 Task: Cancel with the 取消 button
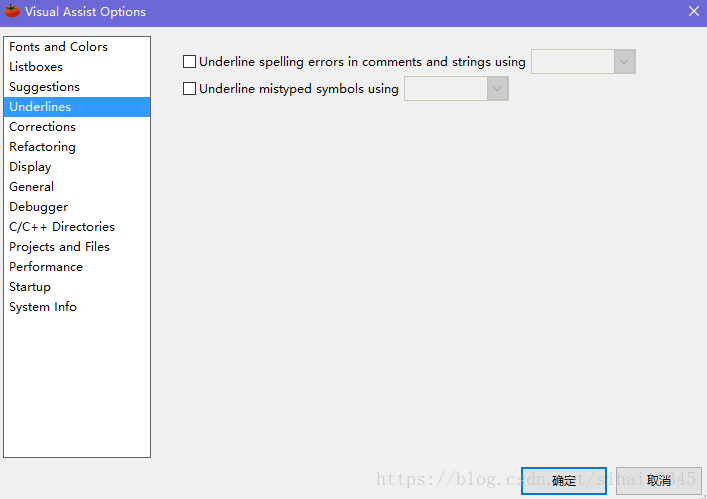(659, 481)
